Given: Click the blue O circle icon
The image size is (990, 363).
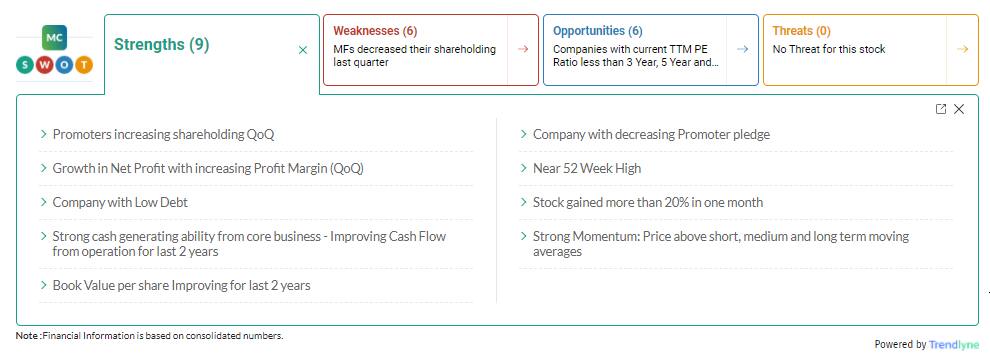Looking at the screenshot, I should (x=64, y=64).
